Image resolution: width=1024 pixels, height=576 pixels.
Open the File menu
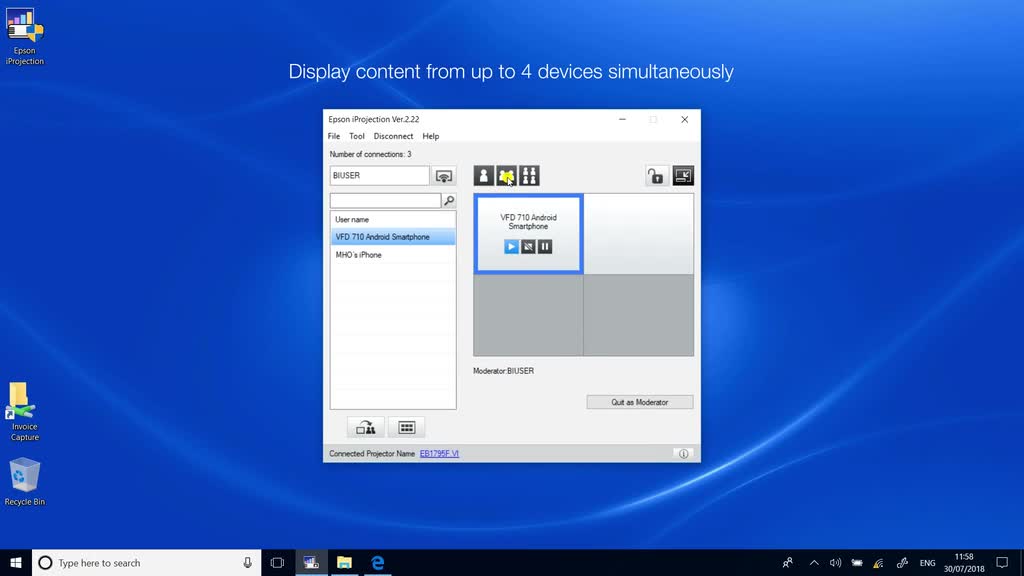click(334, 136)
